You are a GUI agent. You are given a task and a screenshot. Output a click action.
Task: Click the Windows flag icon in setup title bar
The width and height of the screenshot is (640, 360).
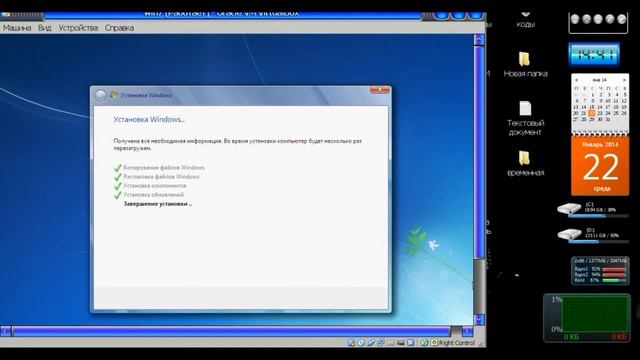[x=114, y=95]
